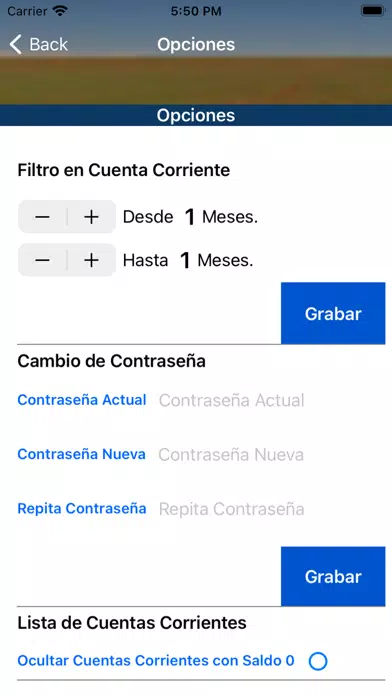Decrease Hasta months with minus
392x696 pixels.
pos(42,260)
